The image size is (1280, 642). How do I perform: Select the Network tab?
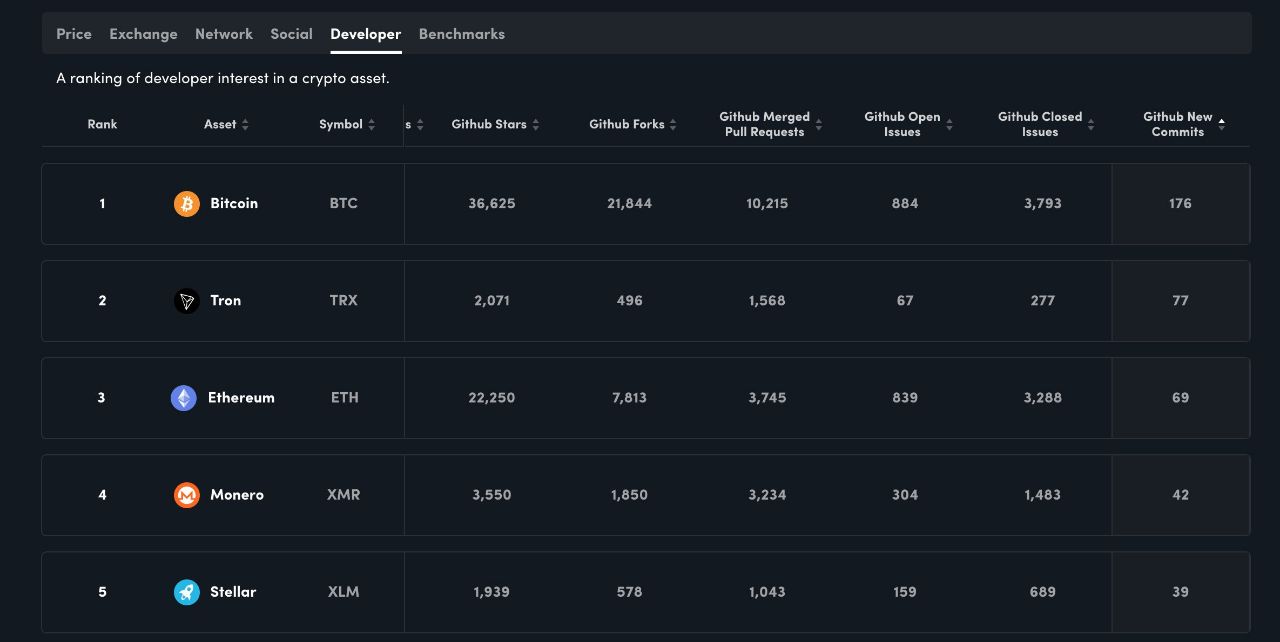pyautogui.click(x=224, y=34)
